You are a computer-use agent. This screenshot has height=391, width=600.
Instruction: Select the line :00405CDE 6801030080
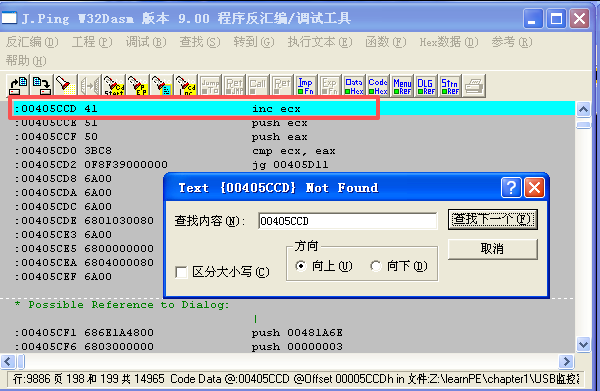[84, 220]
